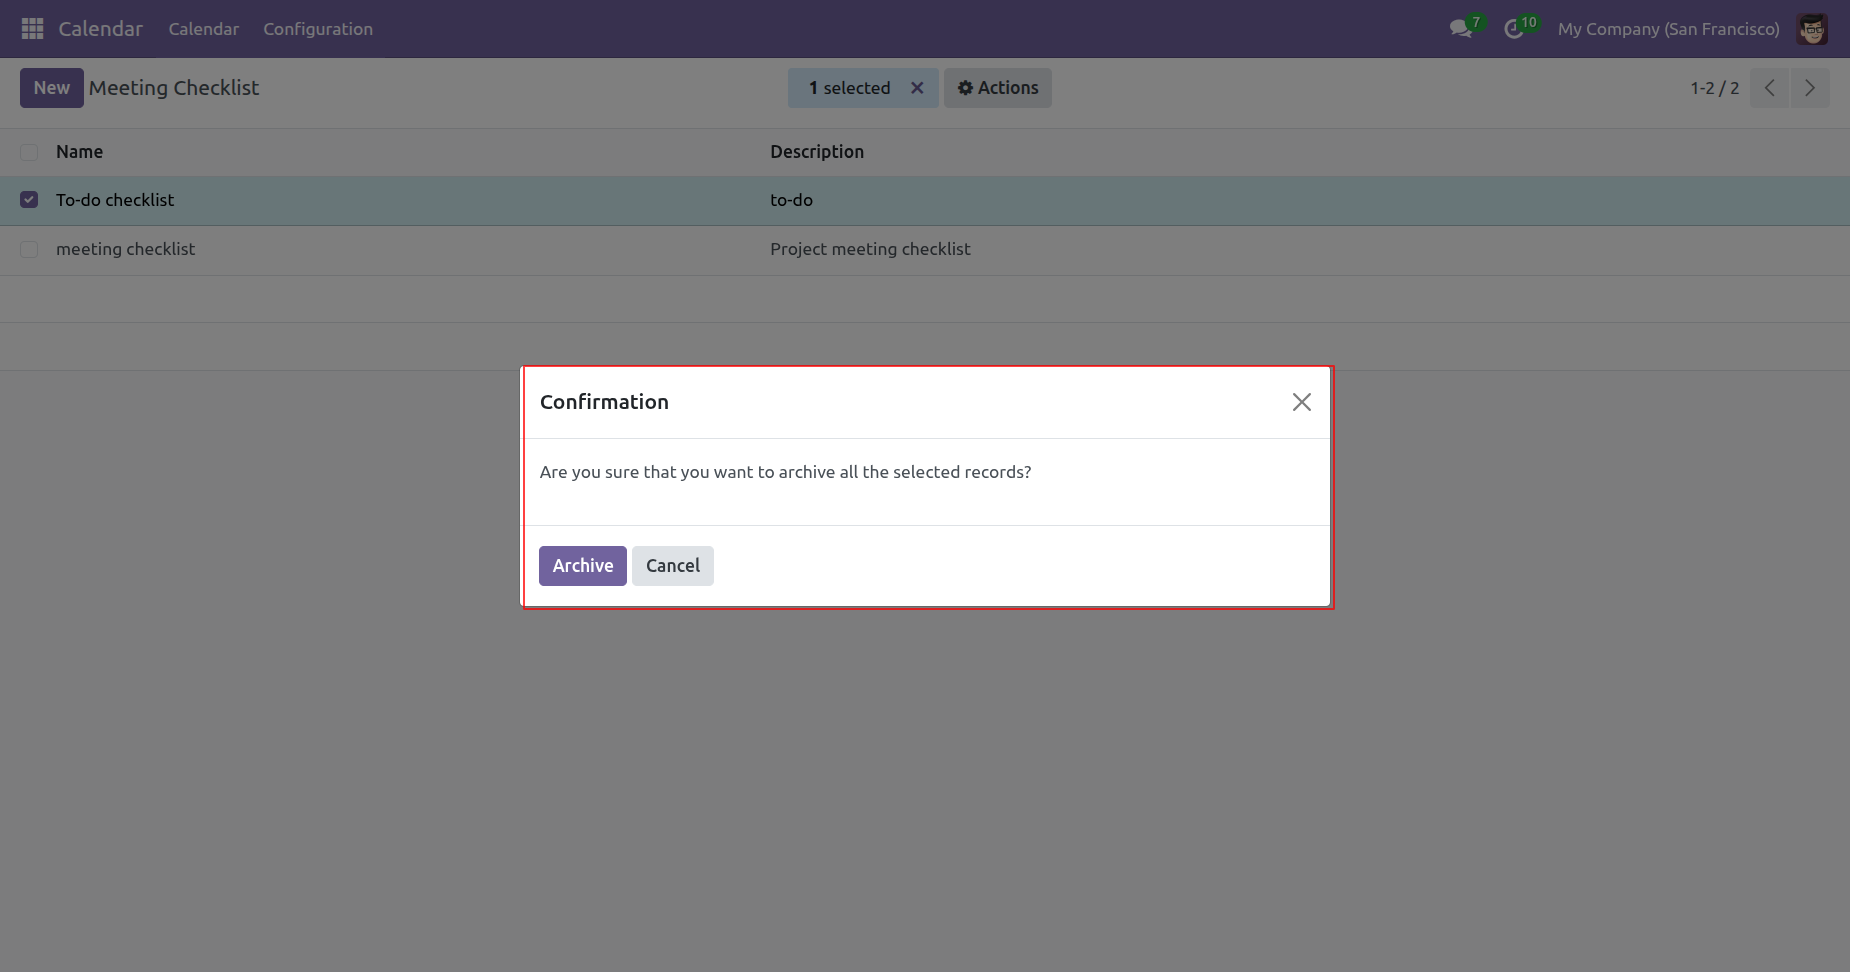
Task: Go to previous page arrow
Action: coord(1769,88)
